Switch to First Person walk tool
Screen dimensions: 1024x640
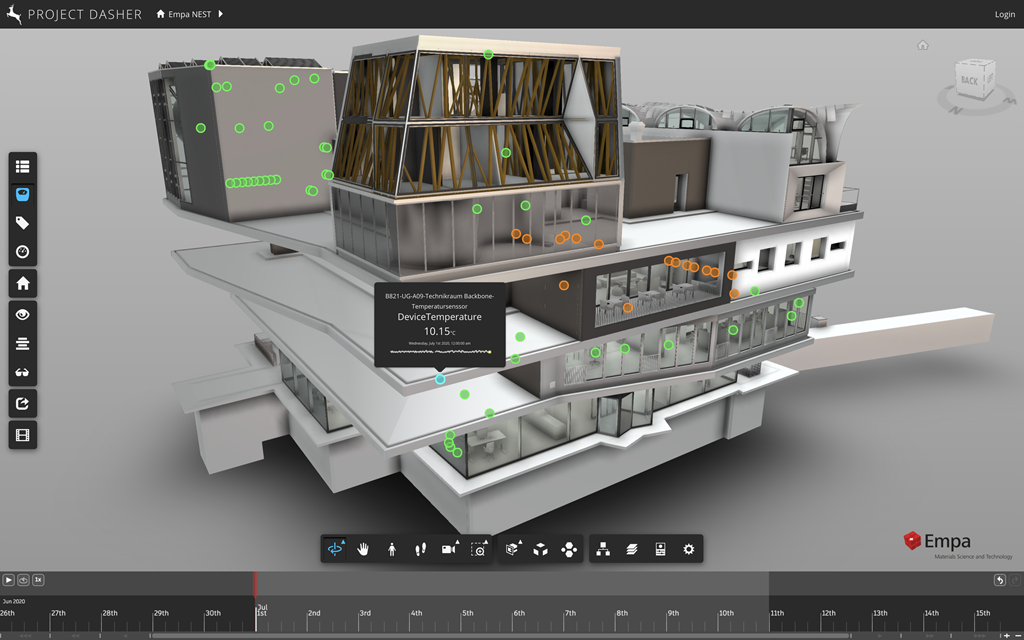[x=392, y=549]
